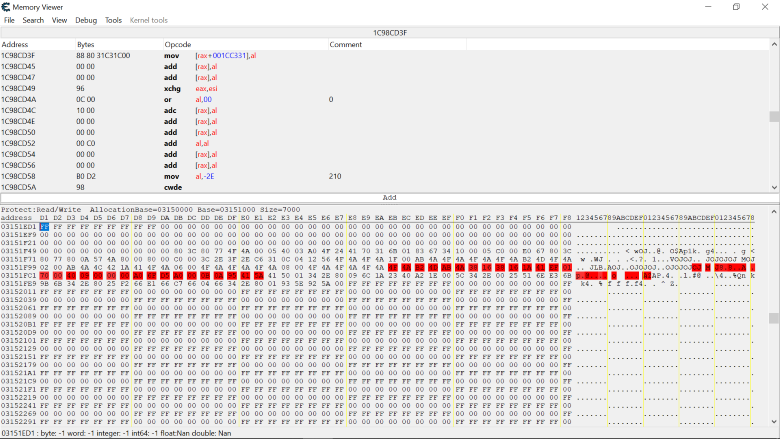
Task: Click the Comment column header
Action: point(397,44)
